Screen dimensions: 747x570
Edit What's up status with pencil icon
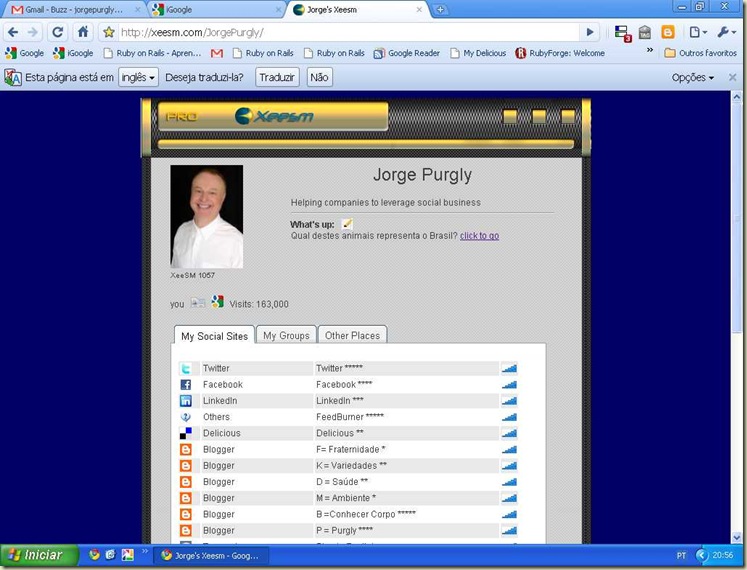point(347,224)
